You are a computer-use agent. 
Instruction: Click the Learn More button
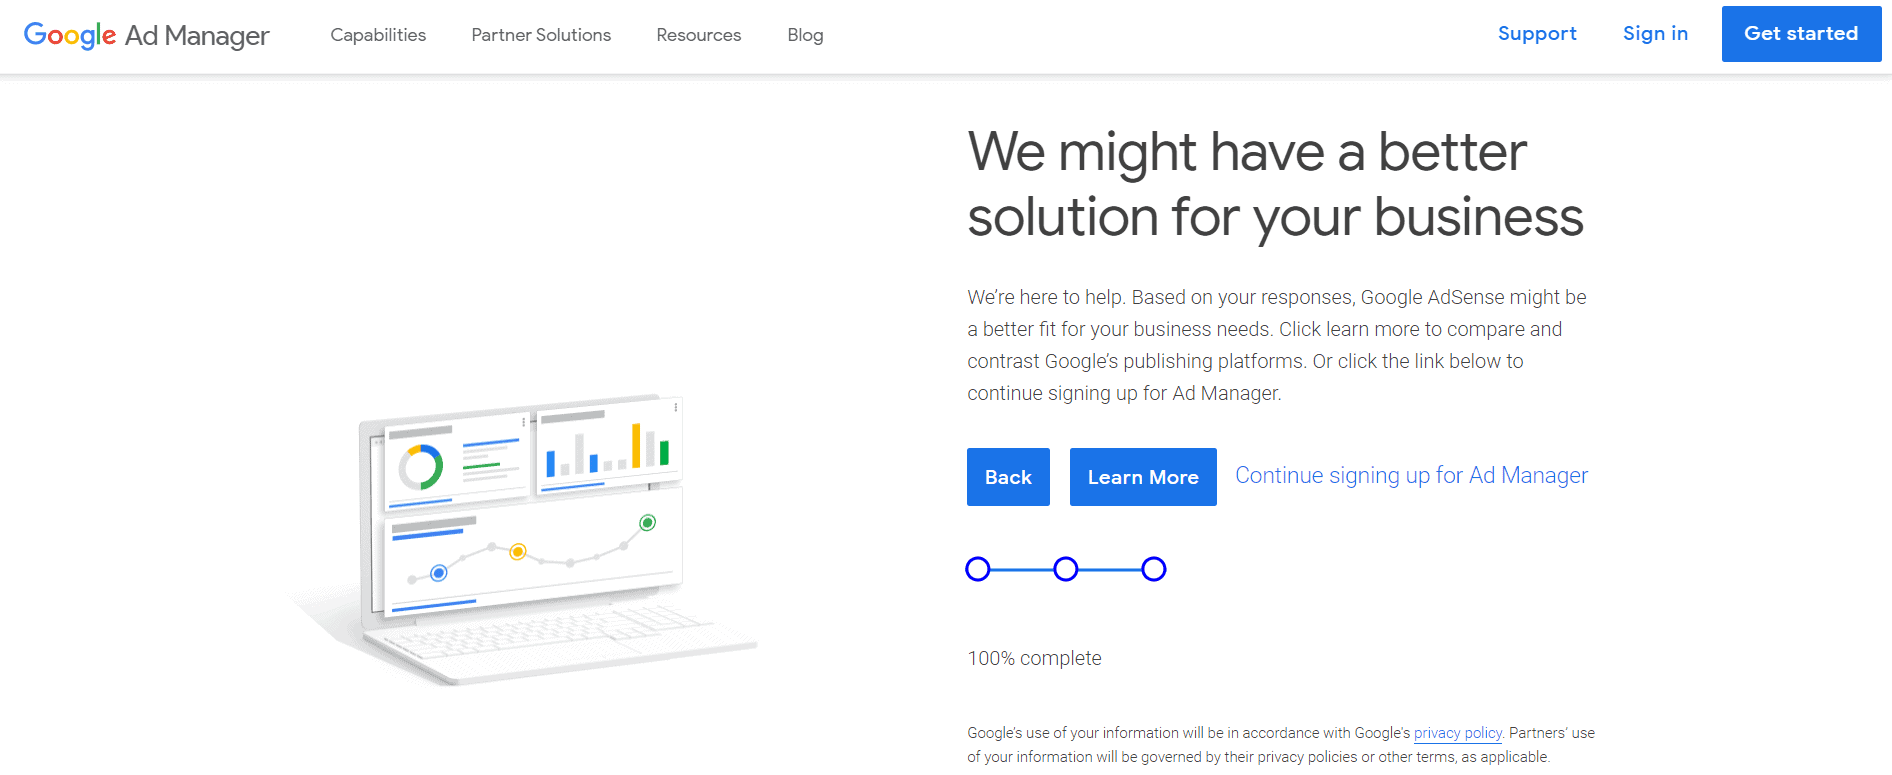pos(1143,477)
